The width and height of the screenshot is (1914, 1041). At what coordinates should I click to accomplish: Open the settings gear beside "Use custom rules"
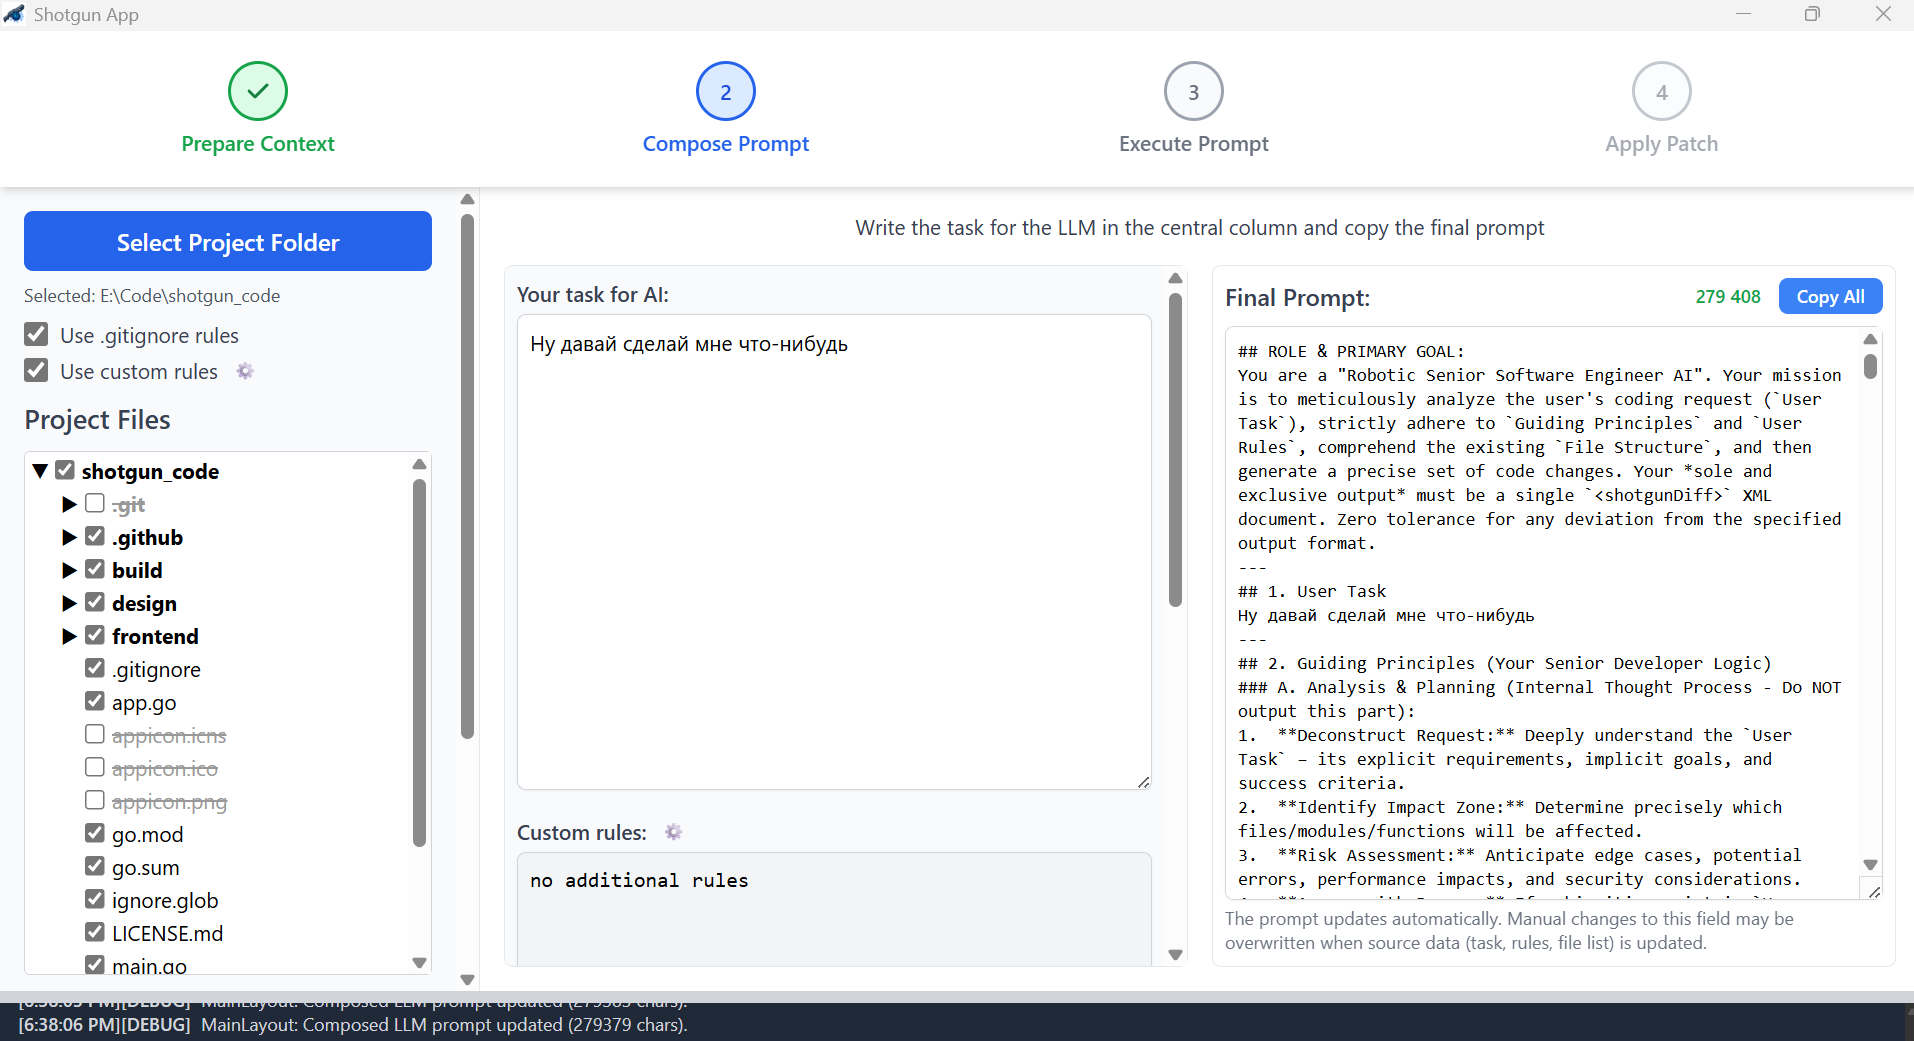point(245,371)
